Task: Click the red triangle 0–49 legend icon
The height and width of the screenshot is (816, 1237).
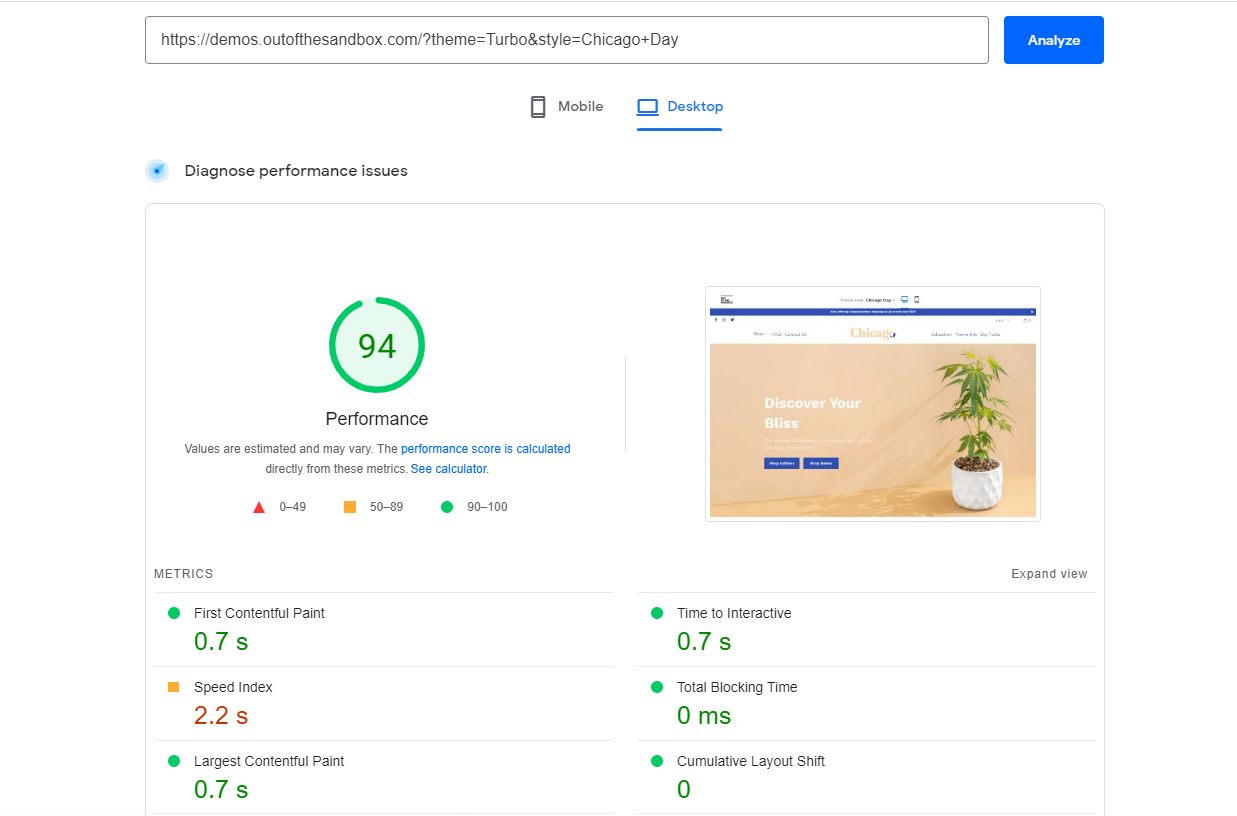Action: point(259,507)
